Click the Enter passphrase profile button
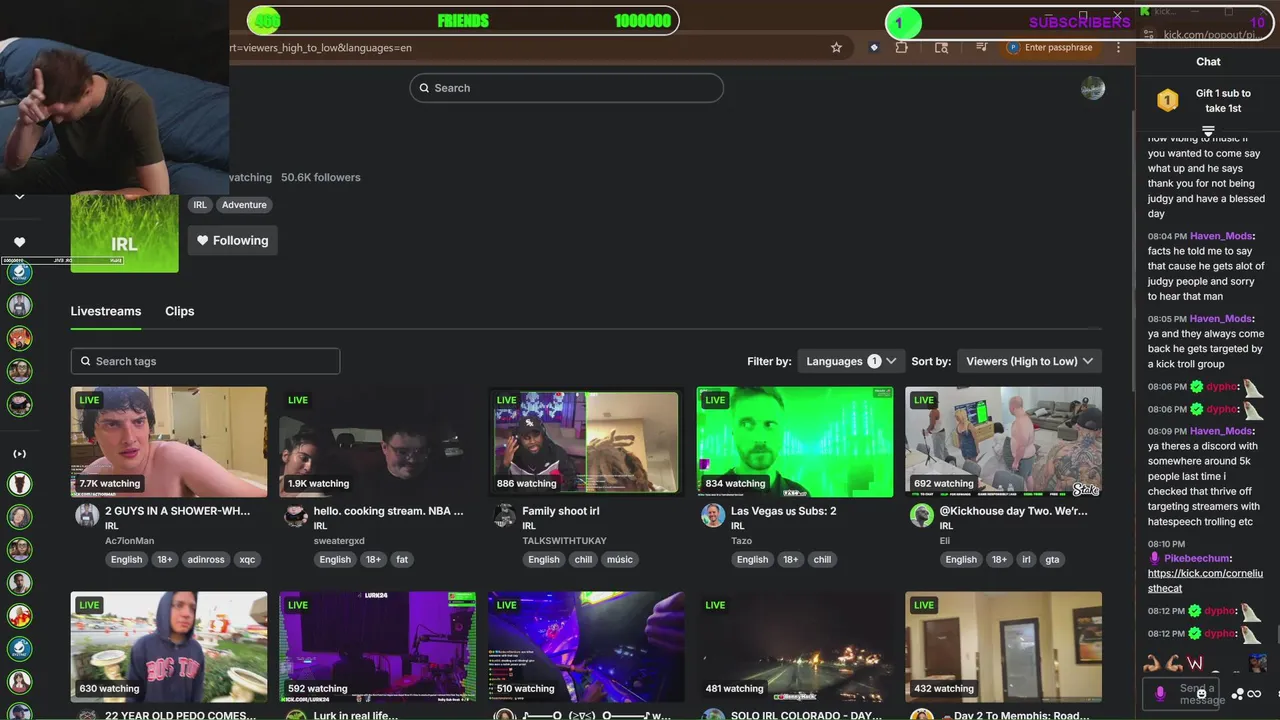Screen dimensions: 1280x720 [1050, 47]
